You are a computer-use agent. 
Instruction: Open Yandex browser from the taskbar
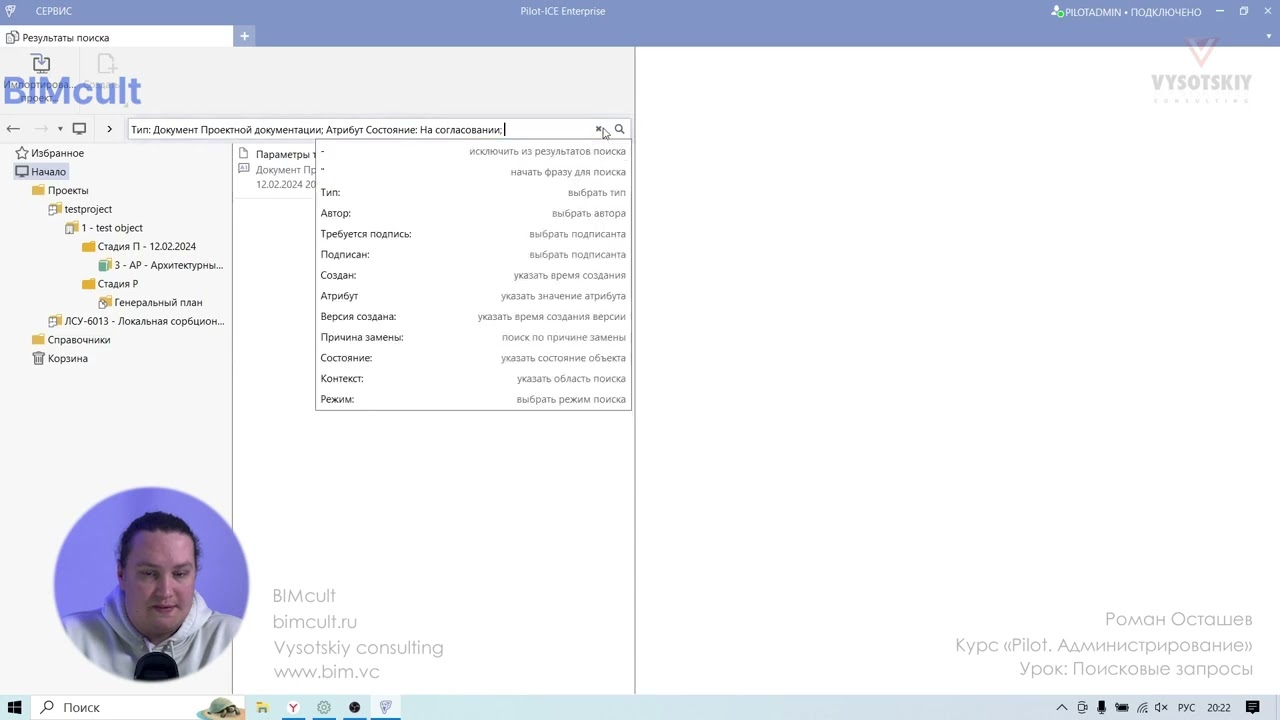[293, 707]
